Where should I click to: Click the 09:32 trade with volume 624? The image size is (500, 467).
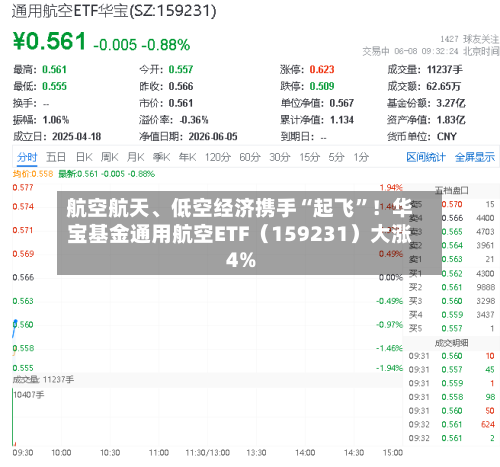click(x=452, y=424)
